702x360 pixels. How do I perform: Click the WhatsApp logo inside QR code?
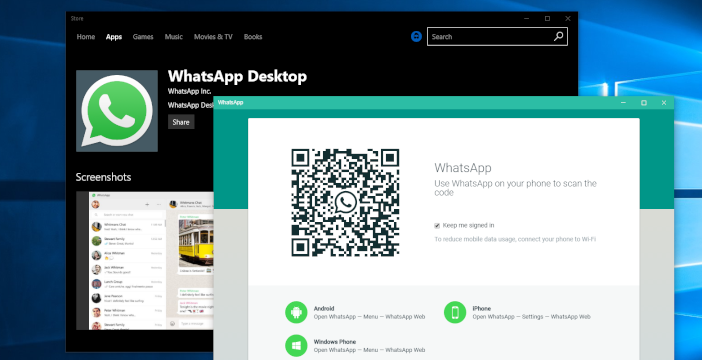point(345,203)
